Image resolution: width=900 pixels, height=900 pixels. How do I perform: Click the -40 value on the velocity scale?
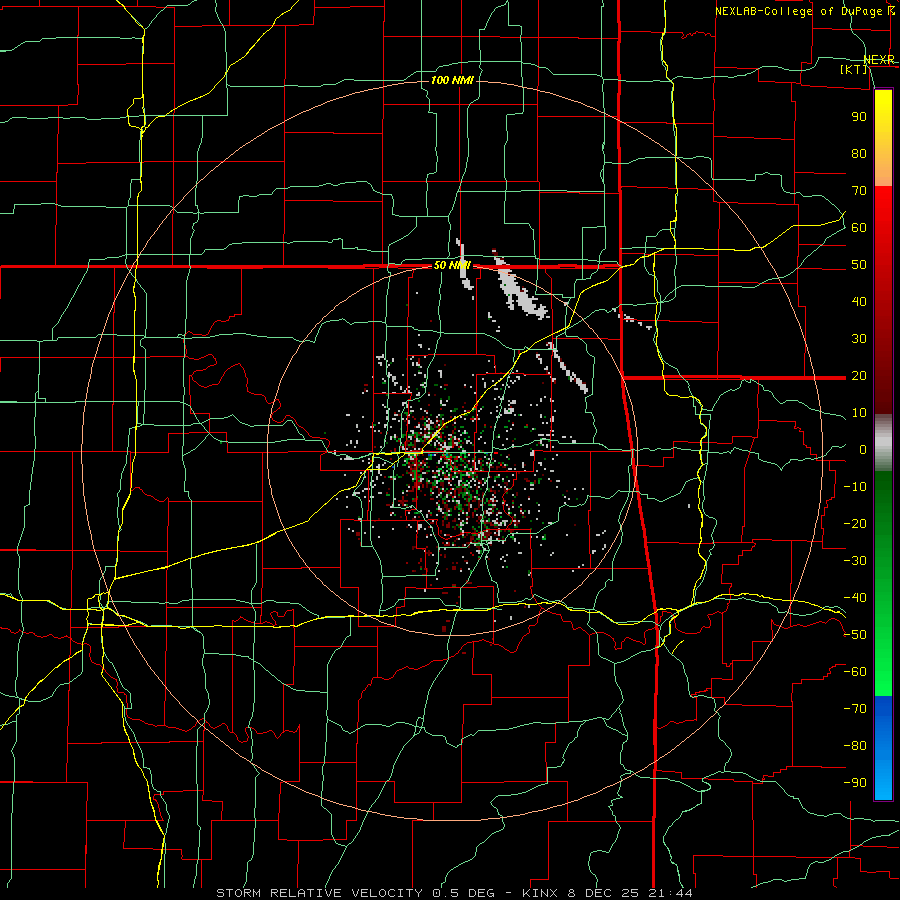pos(855,598)
